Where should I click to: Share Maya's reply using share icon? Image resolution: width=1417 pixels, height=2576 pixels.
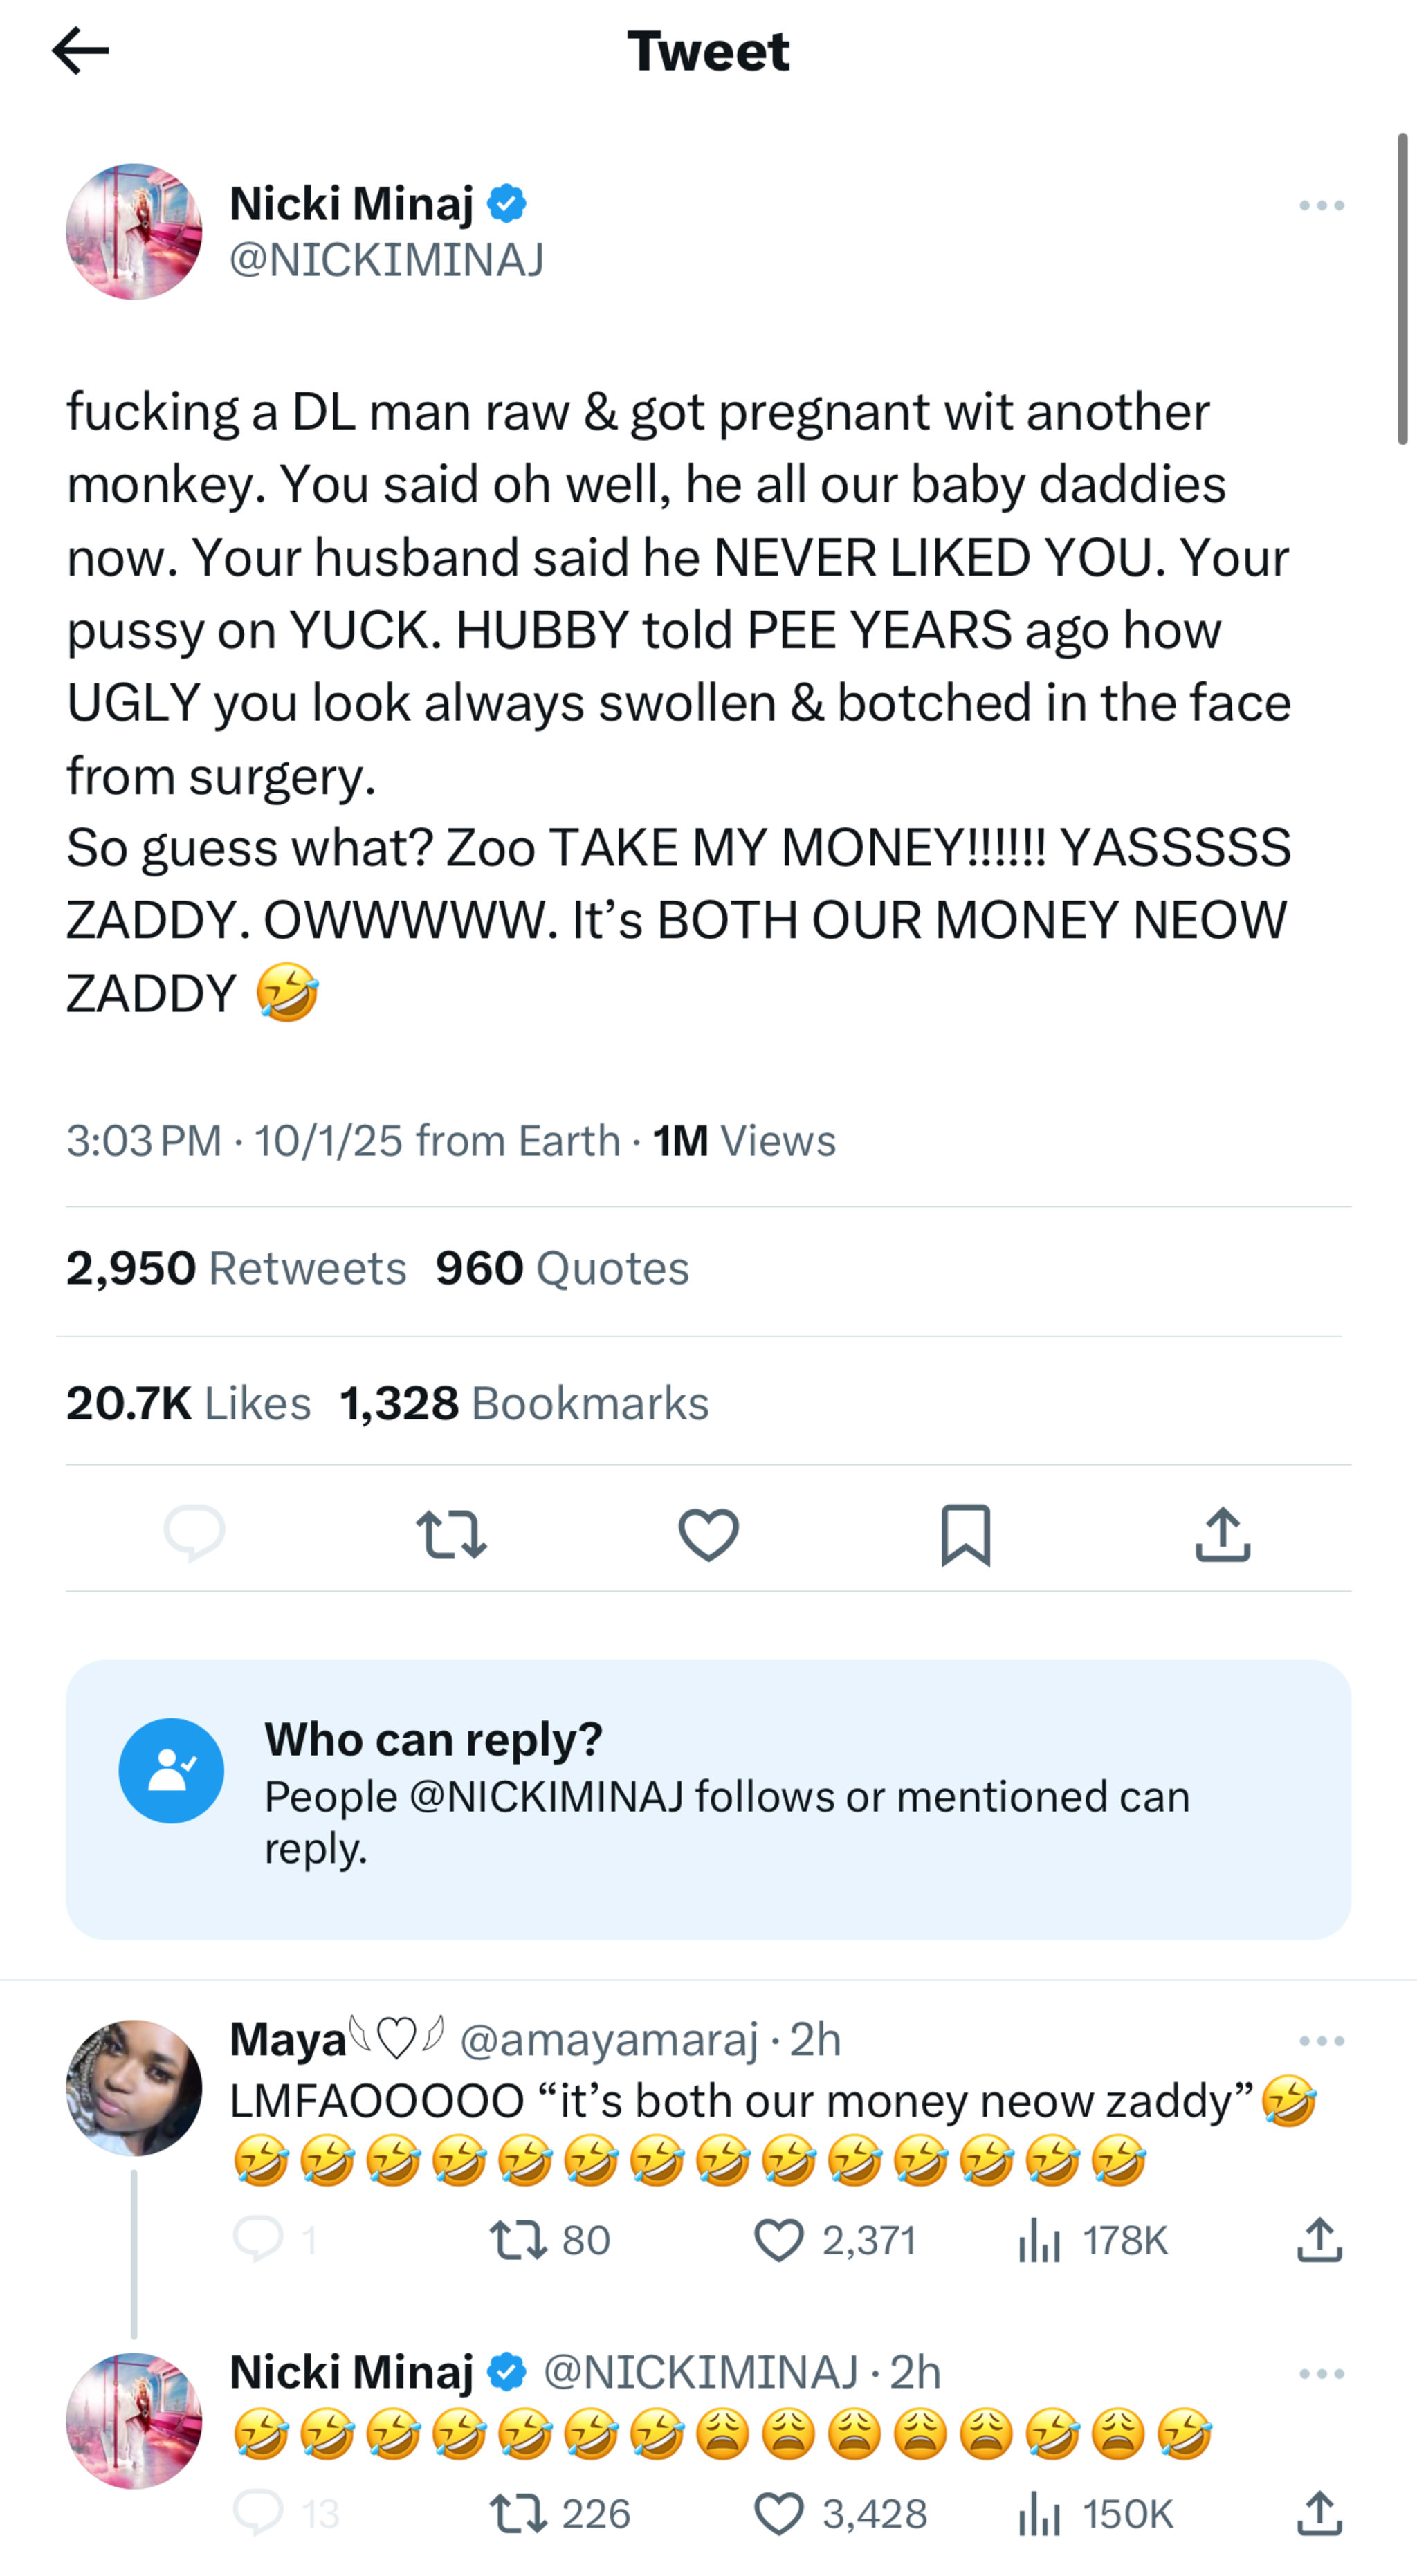tap(1319, 2241)
